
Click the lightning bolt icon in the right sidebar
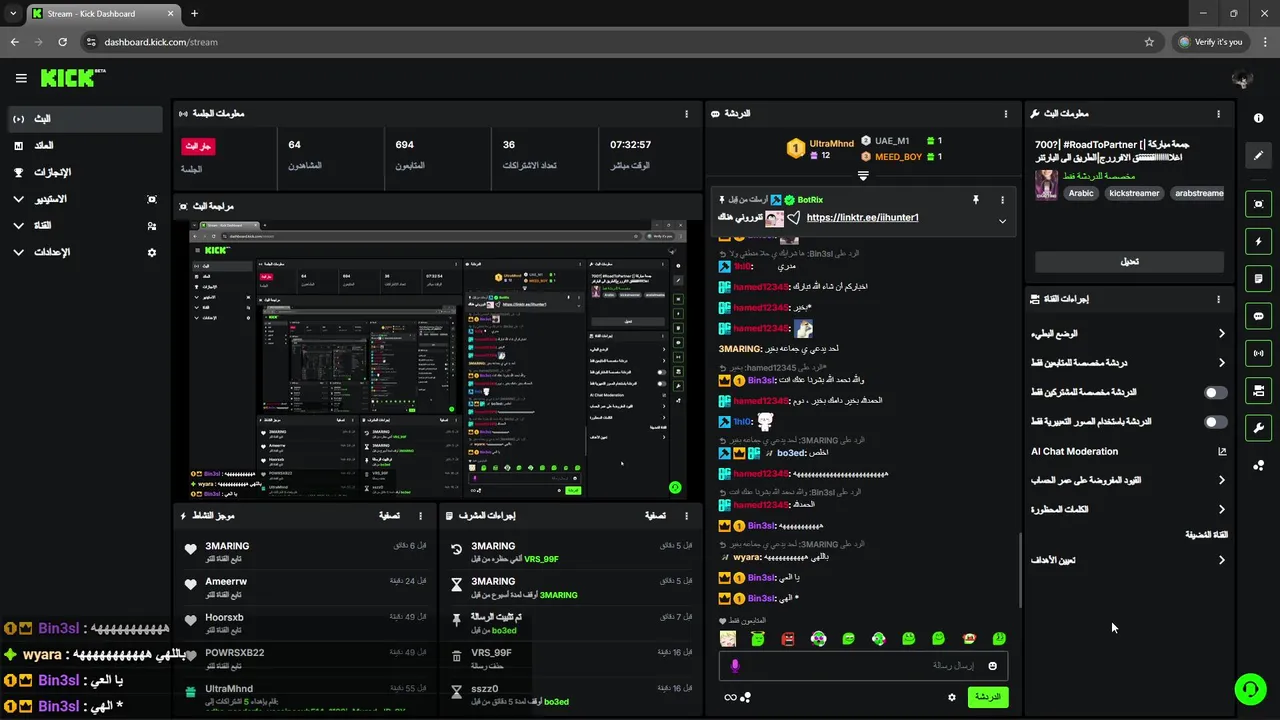tap(1258, 241)
